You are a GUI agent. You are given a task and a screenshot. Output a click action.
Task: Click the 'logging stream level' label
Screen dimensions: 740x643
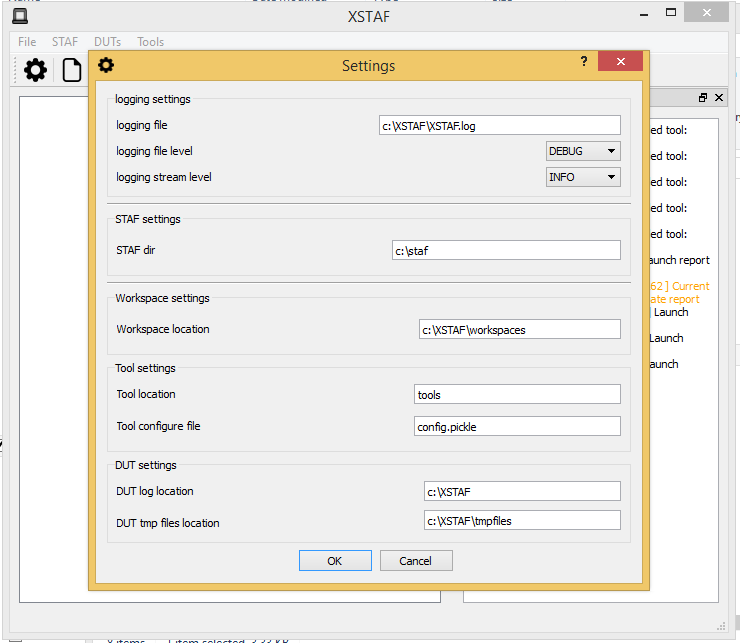point(164,177)
